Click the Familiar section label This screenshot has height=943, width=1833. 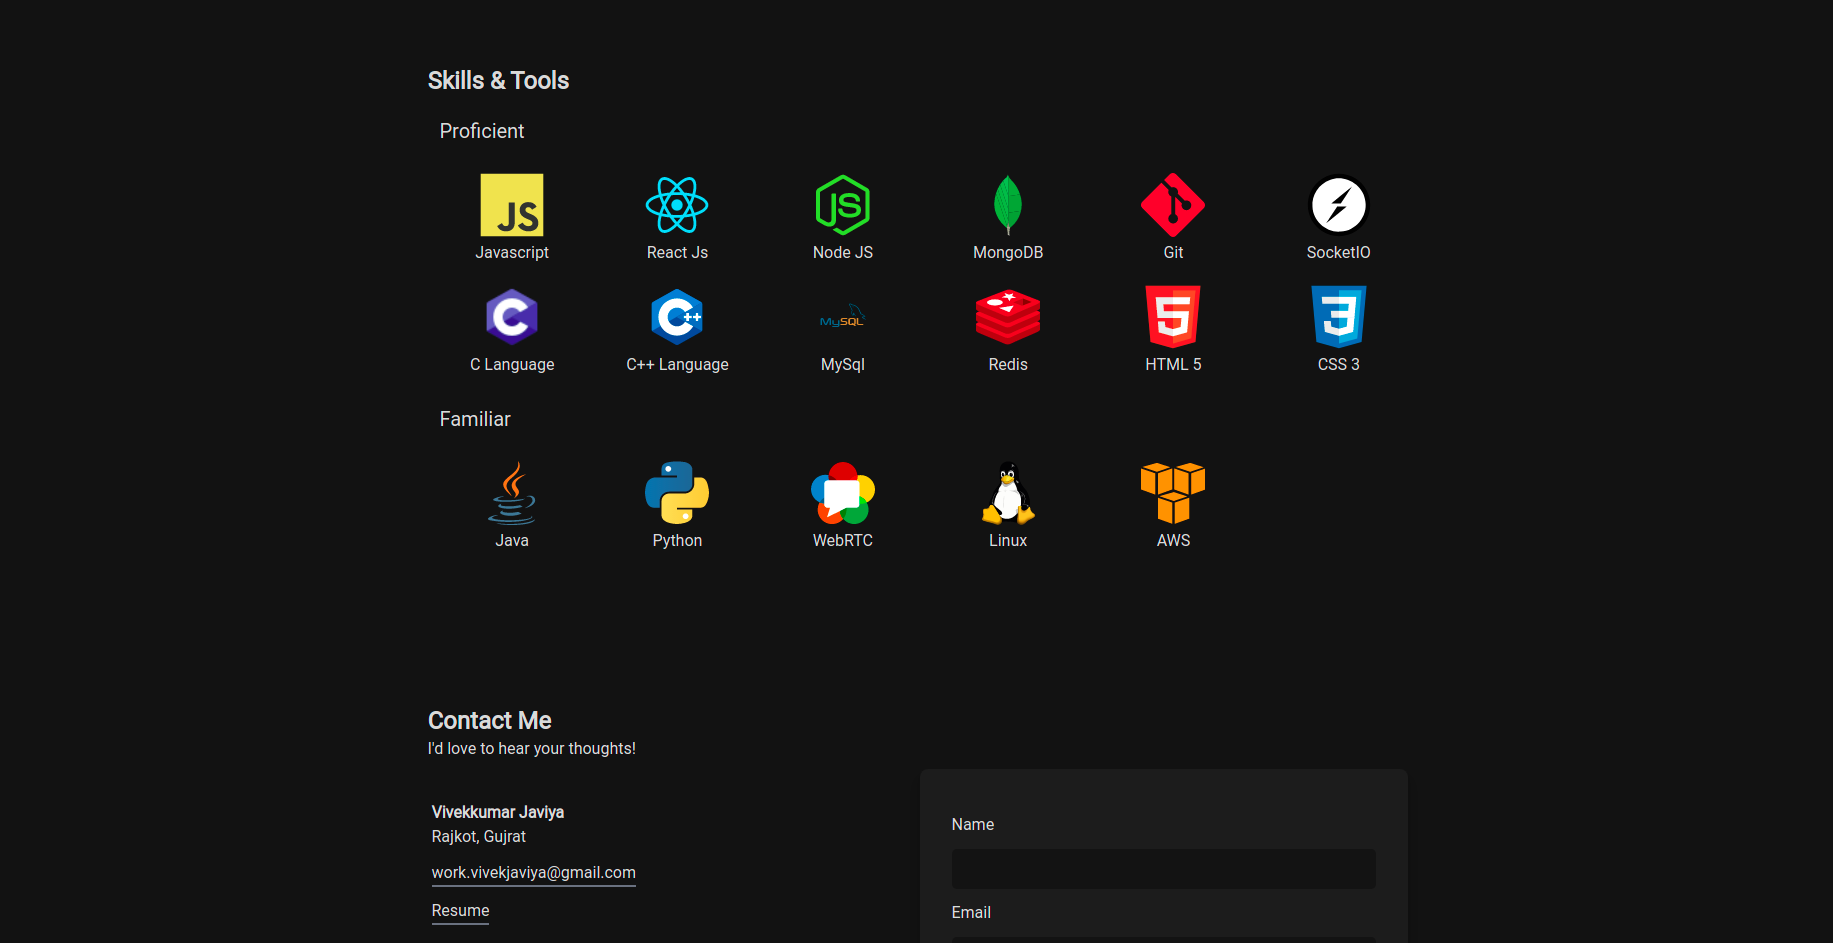(475, 419)
